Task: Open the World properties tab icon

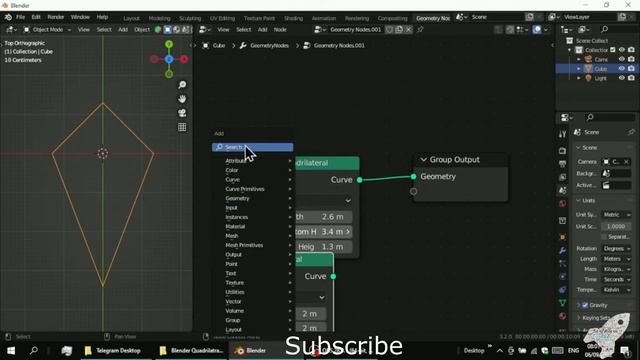Action: [x=562, y=204]
